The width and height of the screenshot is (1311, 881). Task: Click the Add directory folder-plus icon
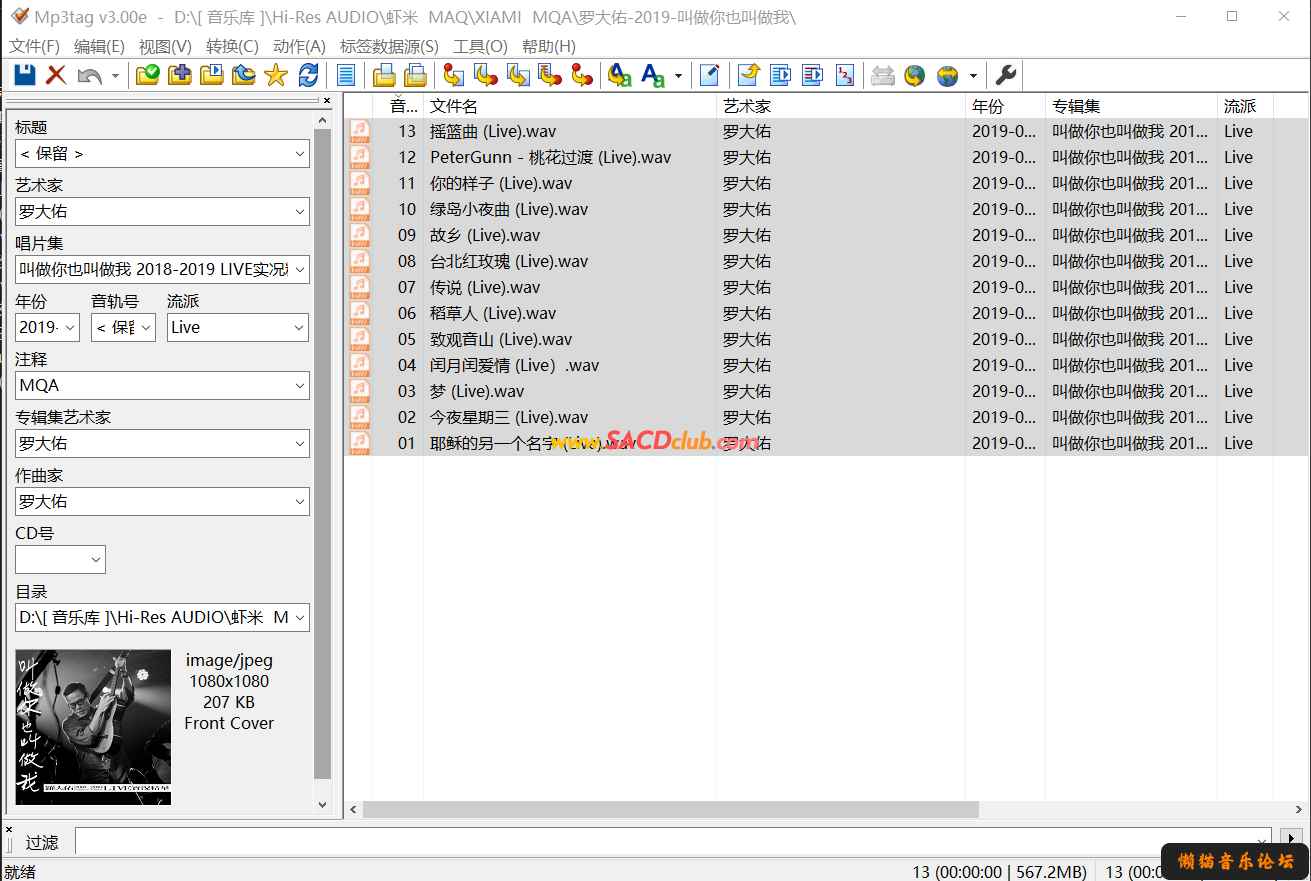point(180,75)
